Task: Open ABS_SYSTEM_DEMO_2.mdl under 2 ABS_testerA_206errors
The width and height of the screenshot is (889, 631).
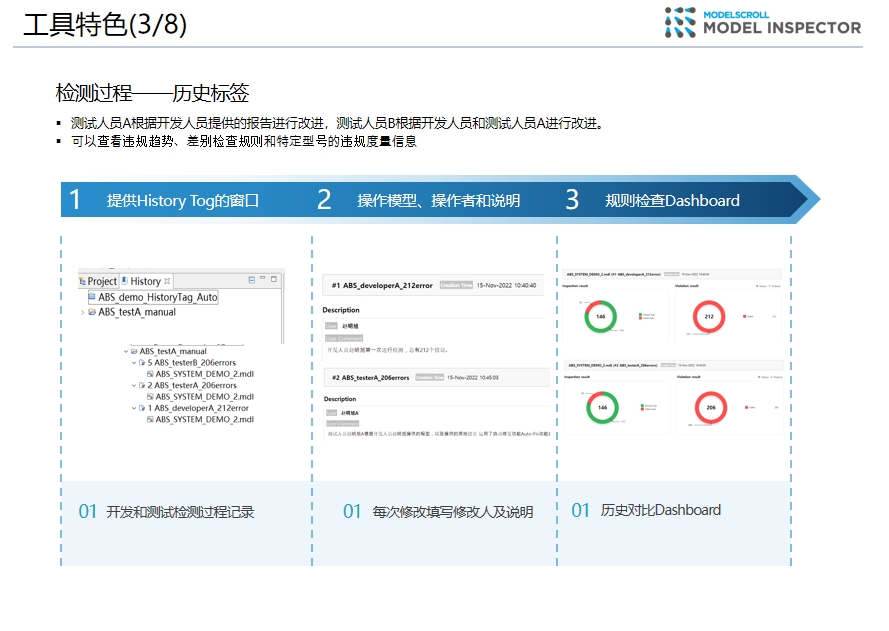Action: [205, 397]
